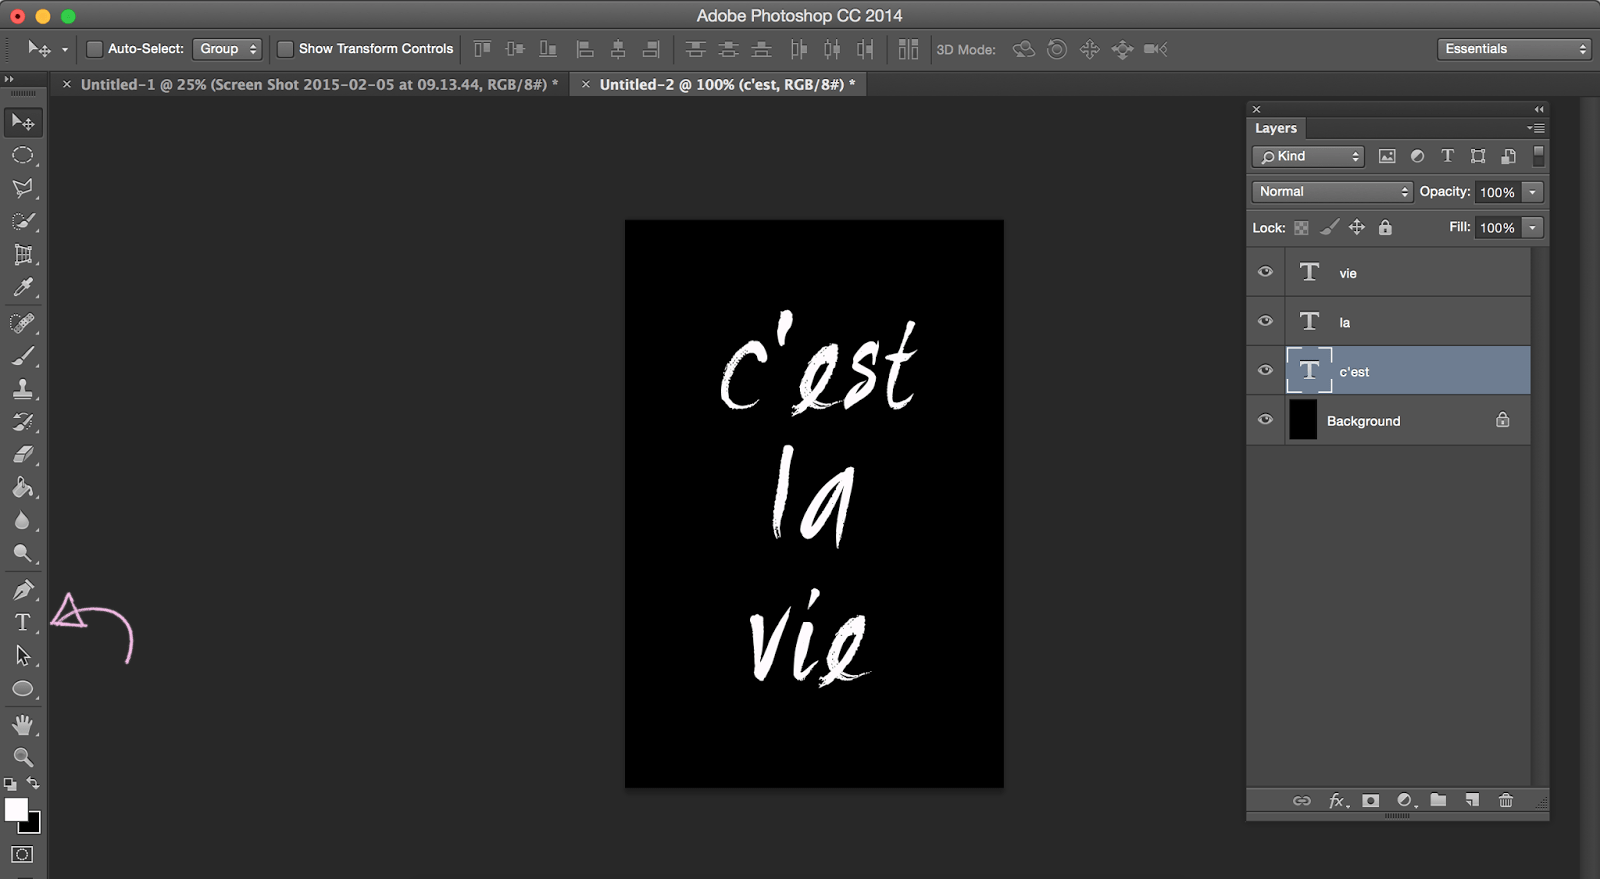The image size is (1600, 879).
Task: Select the Crop tool
Action: point(23,254)
